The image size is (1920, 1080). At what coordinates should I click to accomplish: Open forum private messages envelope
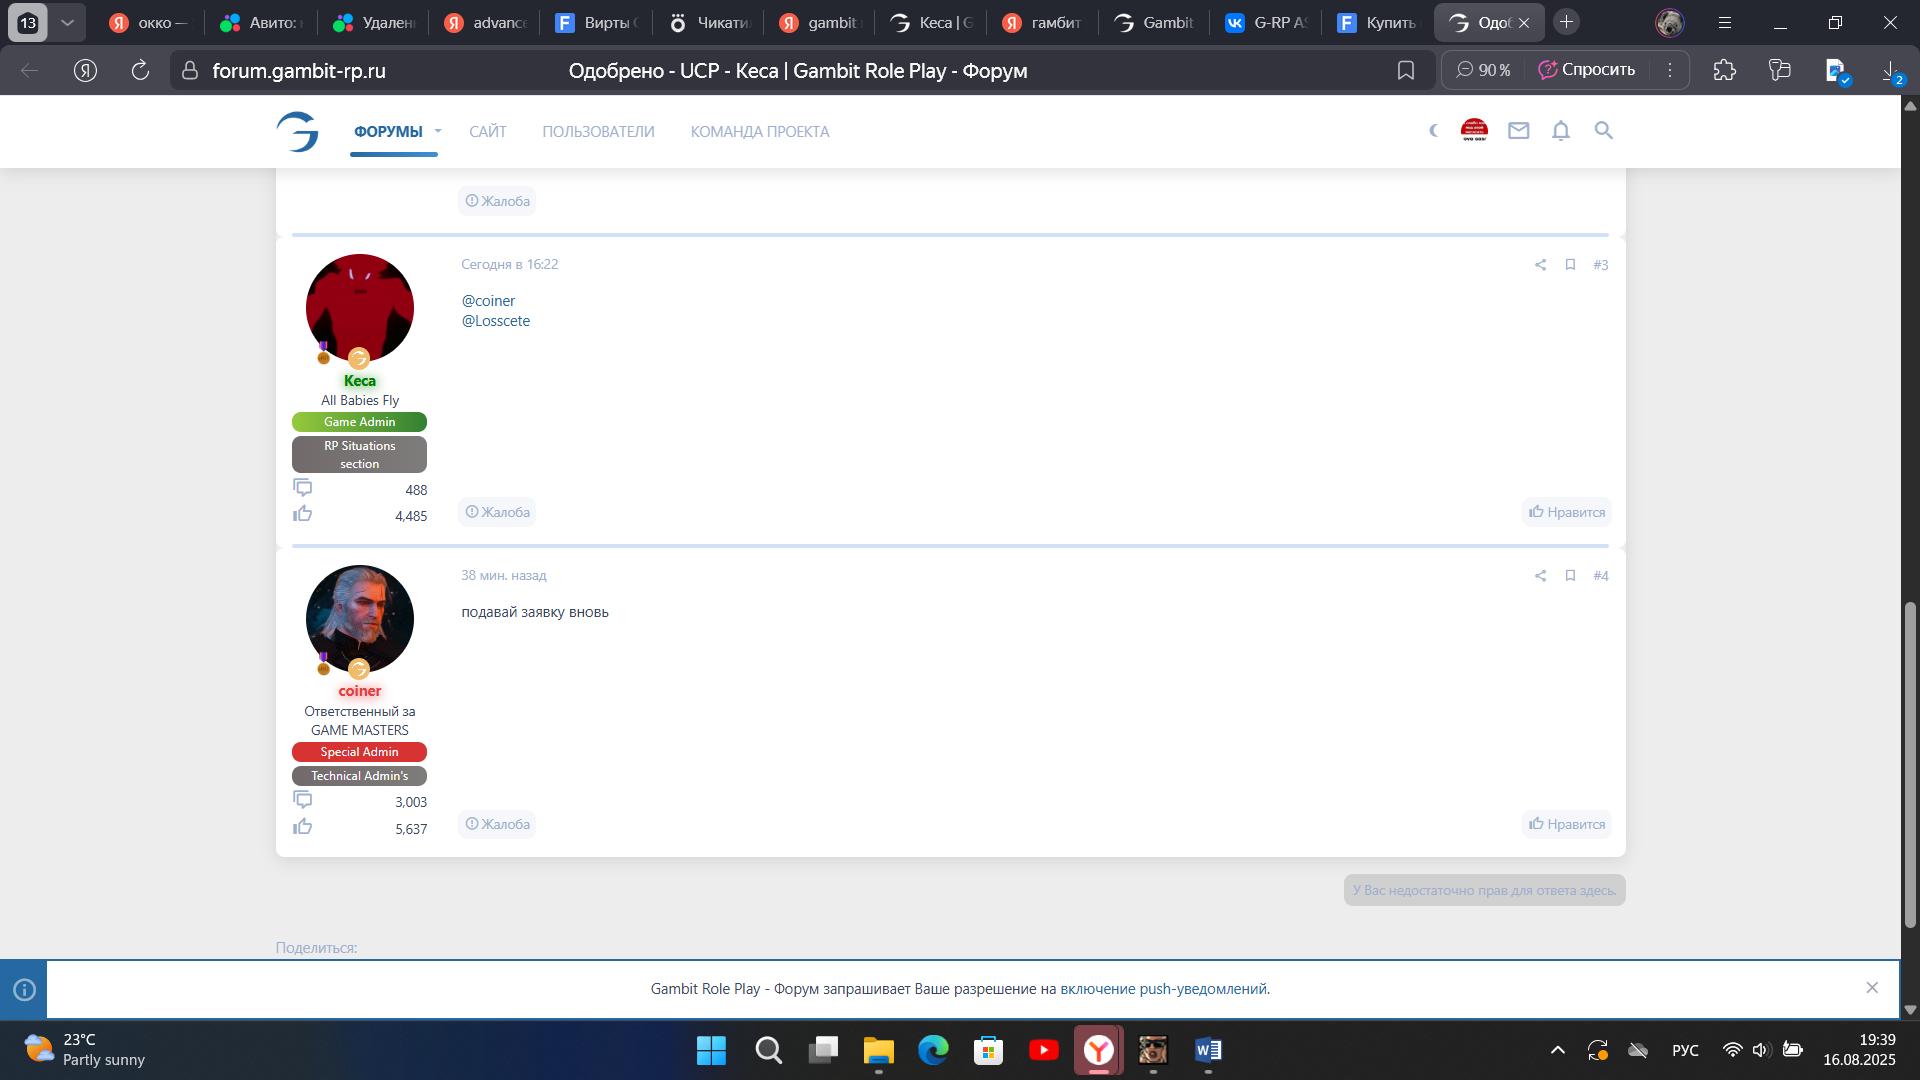click(1518, 131)
